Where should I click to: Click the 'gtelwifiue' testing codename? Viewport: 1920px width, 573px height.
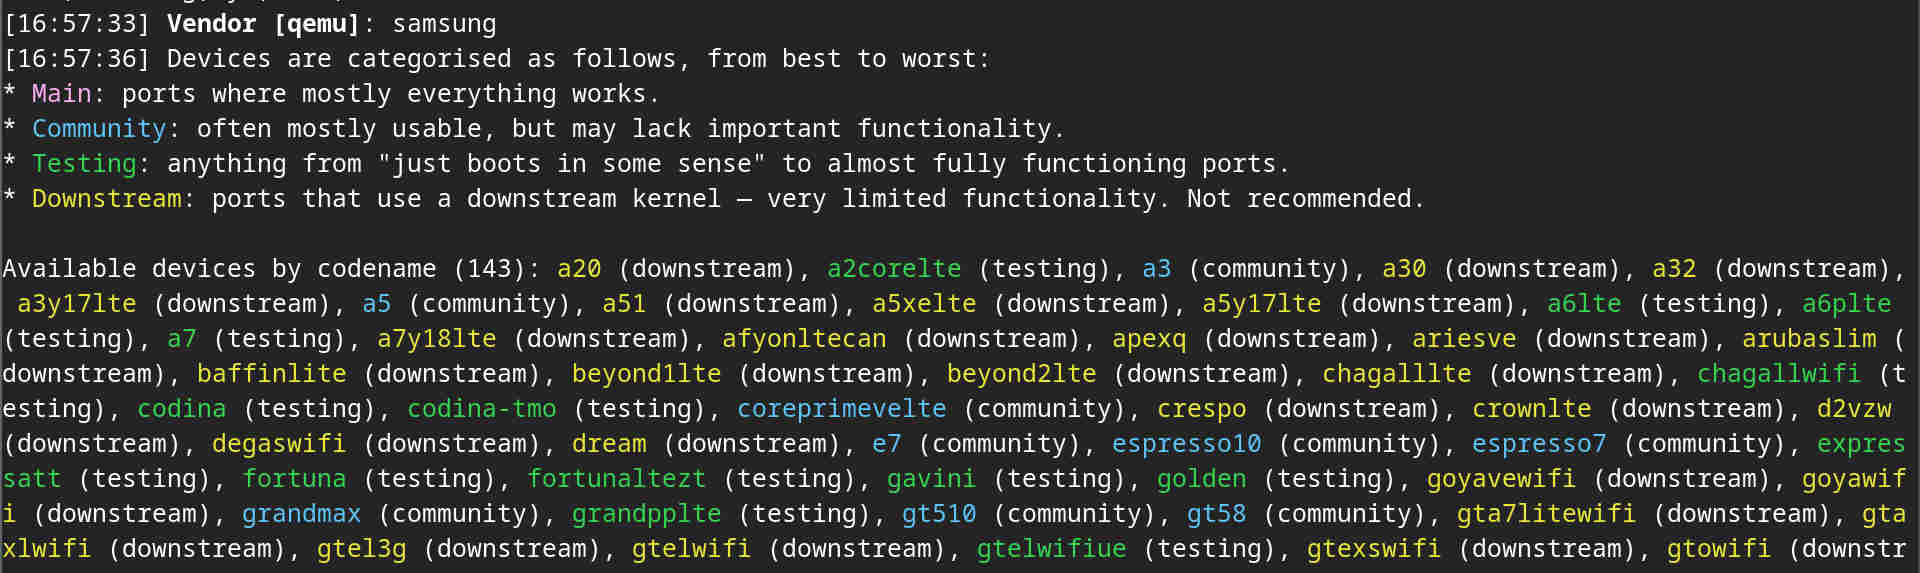1051,549
